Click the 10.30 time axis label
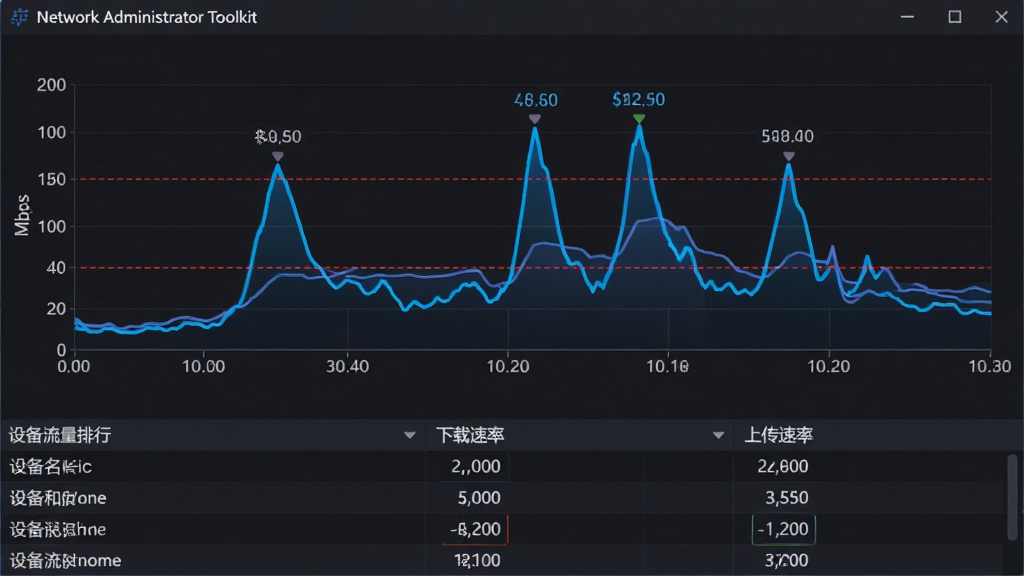 [989, 366]
